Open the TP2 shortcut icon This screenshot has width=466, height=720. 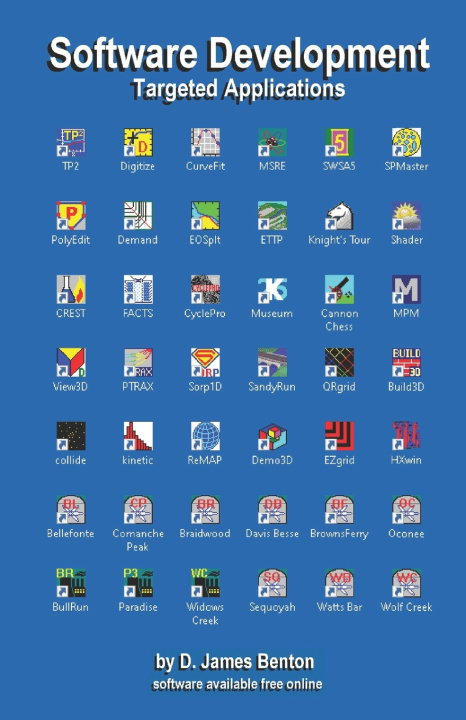[x=71, y=142]
